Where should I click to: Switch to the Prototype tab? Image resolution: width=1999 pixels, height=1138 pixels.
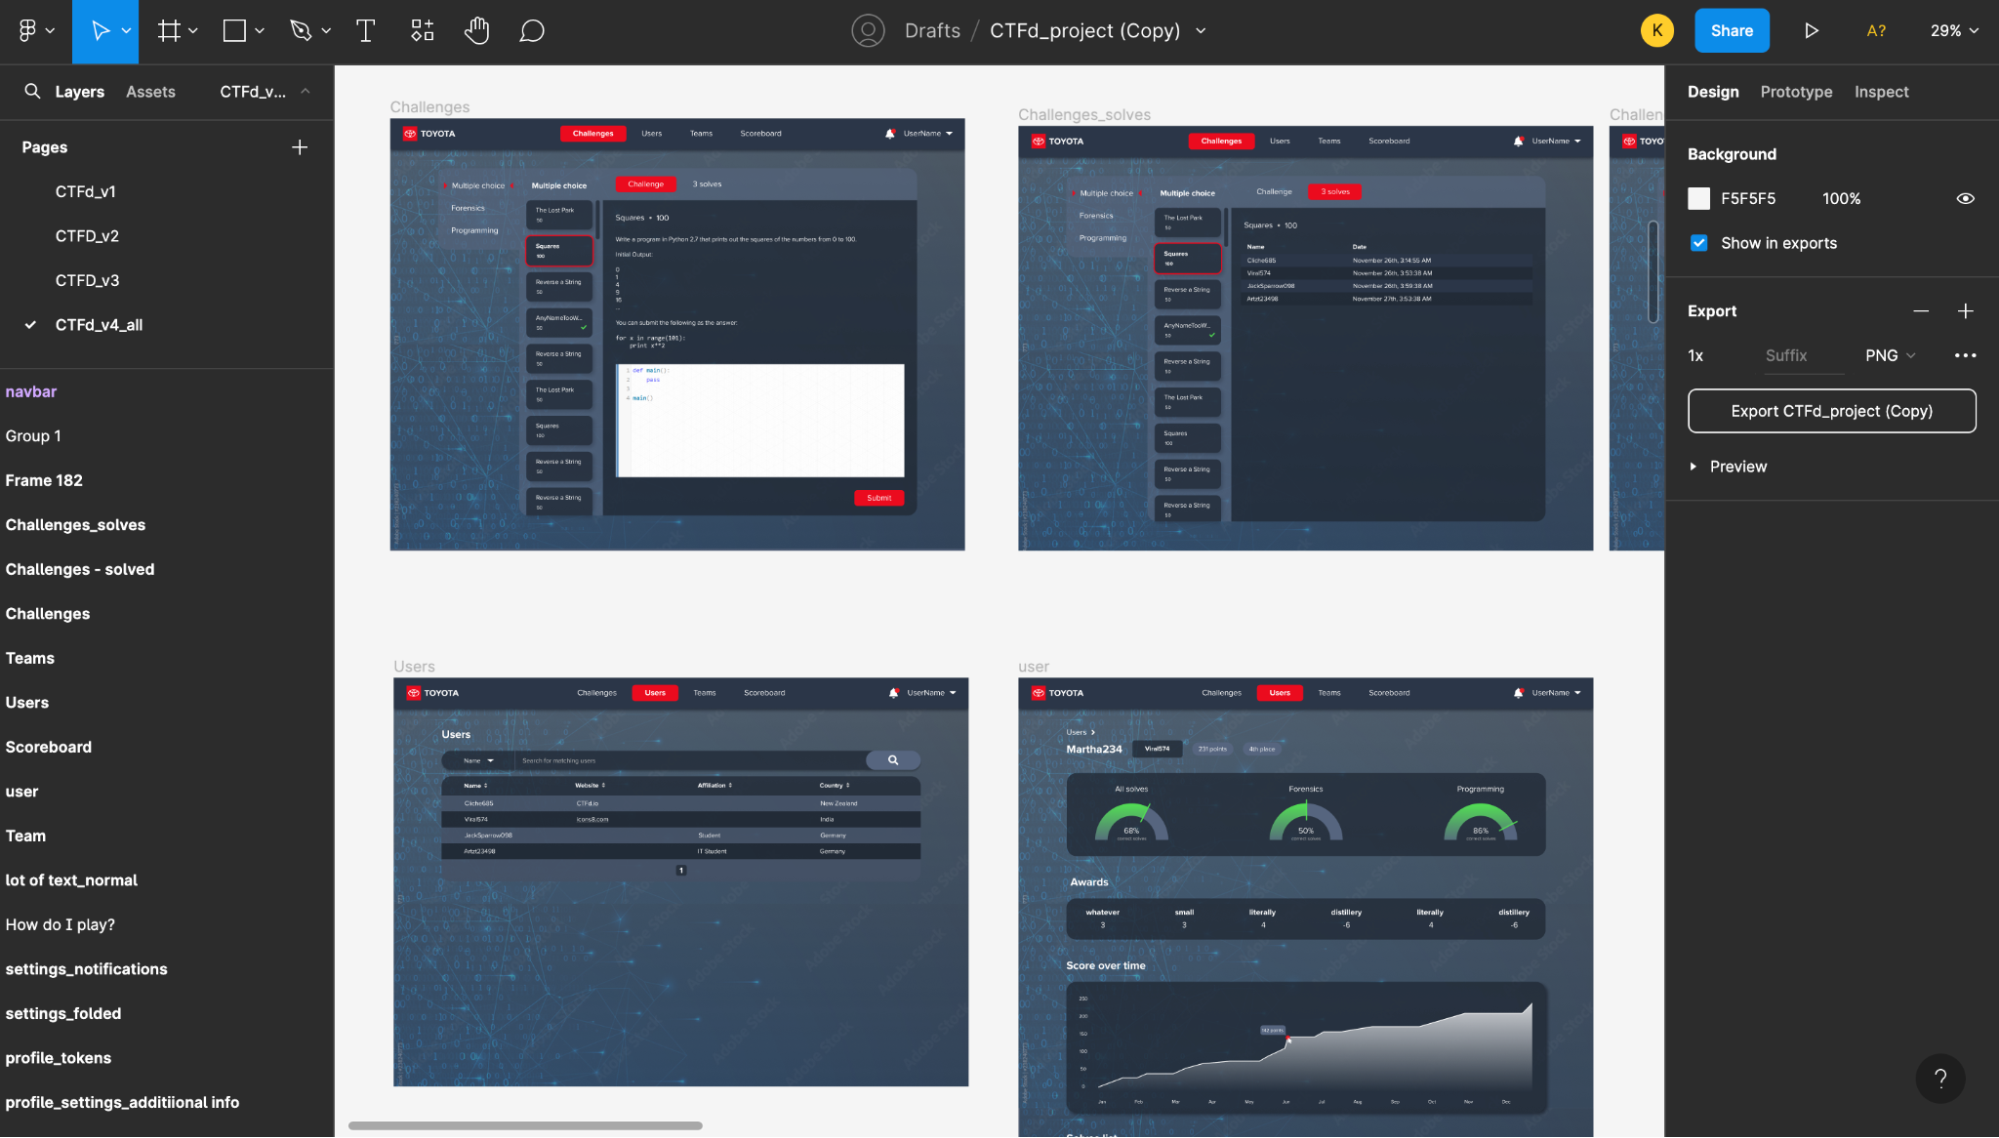coord(1796,91)
